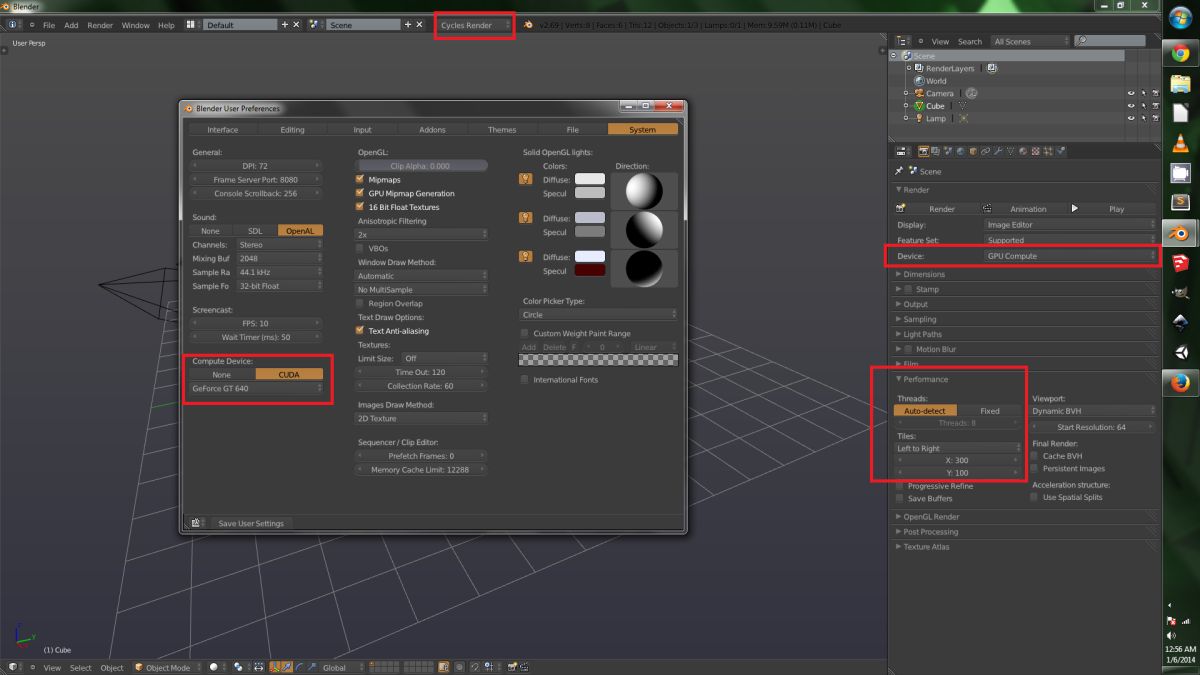This screenshot has height=675, width=1200.
Task: Hide Lamp with its eye icon
Action: tap(1131, 118)
